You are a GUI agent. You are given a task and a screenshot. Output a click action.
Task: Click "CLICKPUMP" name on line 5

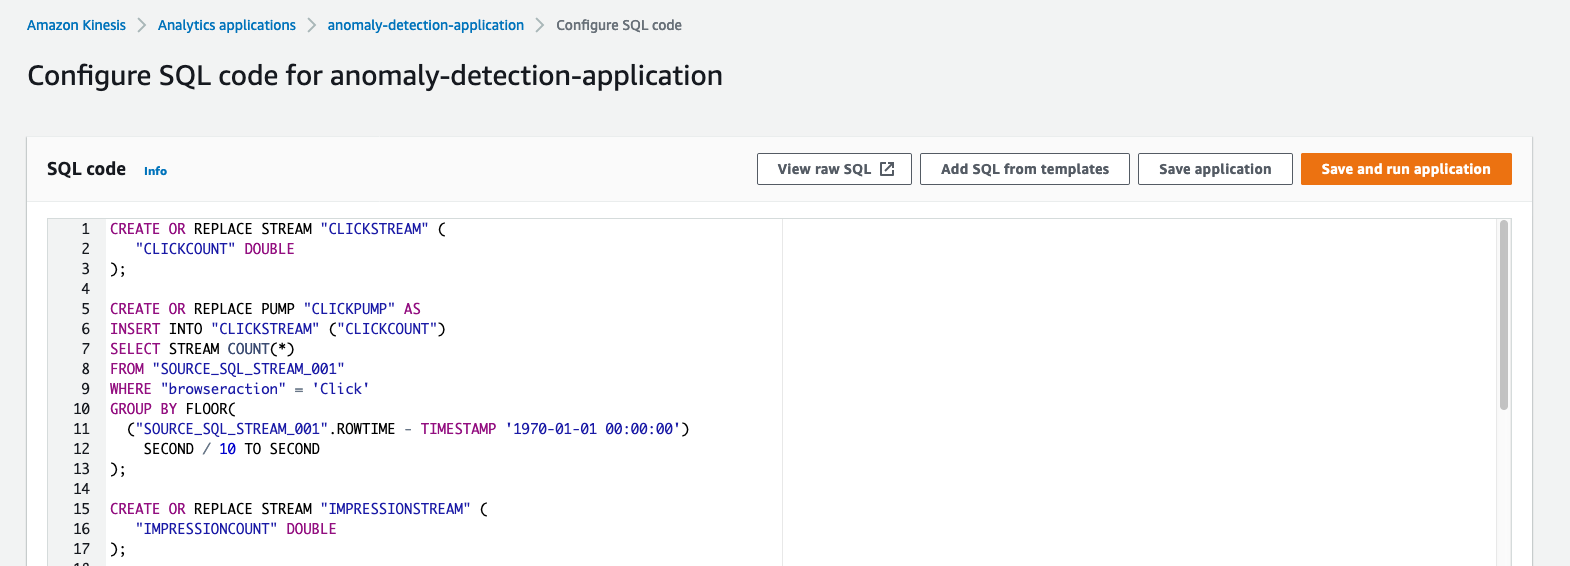[349, 309]
